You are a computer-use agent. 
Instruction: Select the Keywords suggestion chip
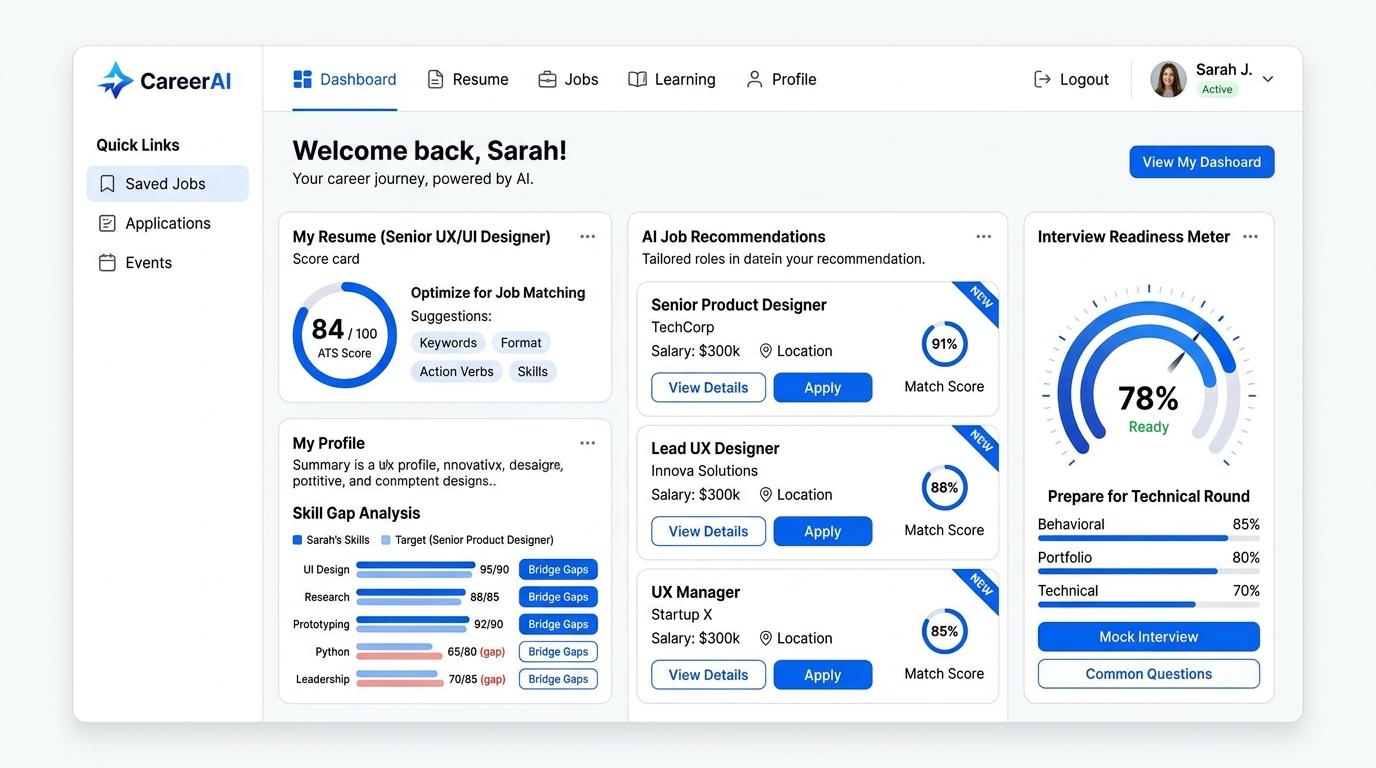coord(448,343)
